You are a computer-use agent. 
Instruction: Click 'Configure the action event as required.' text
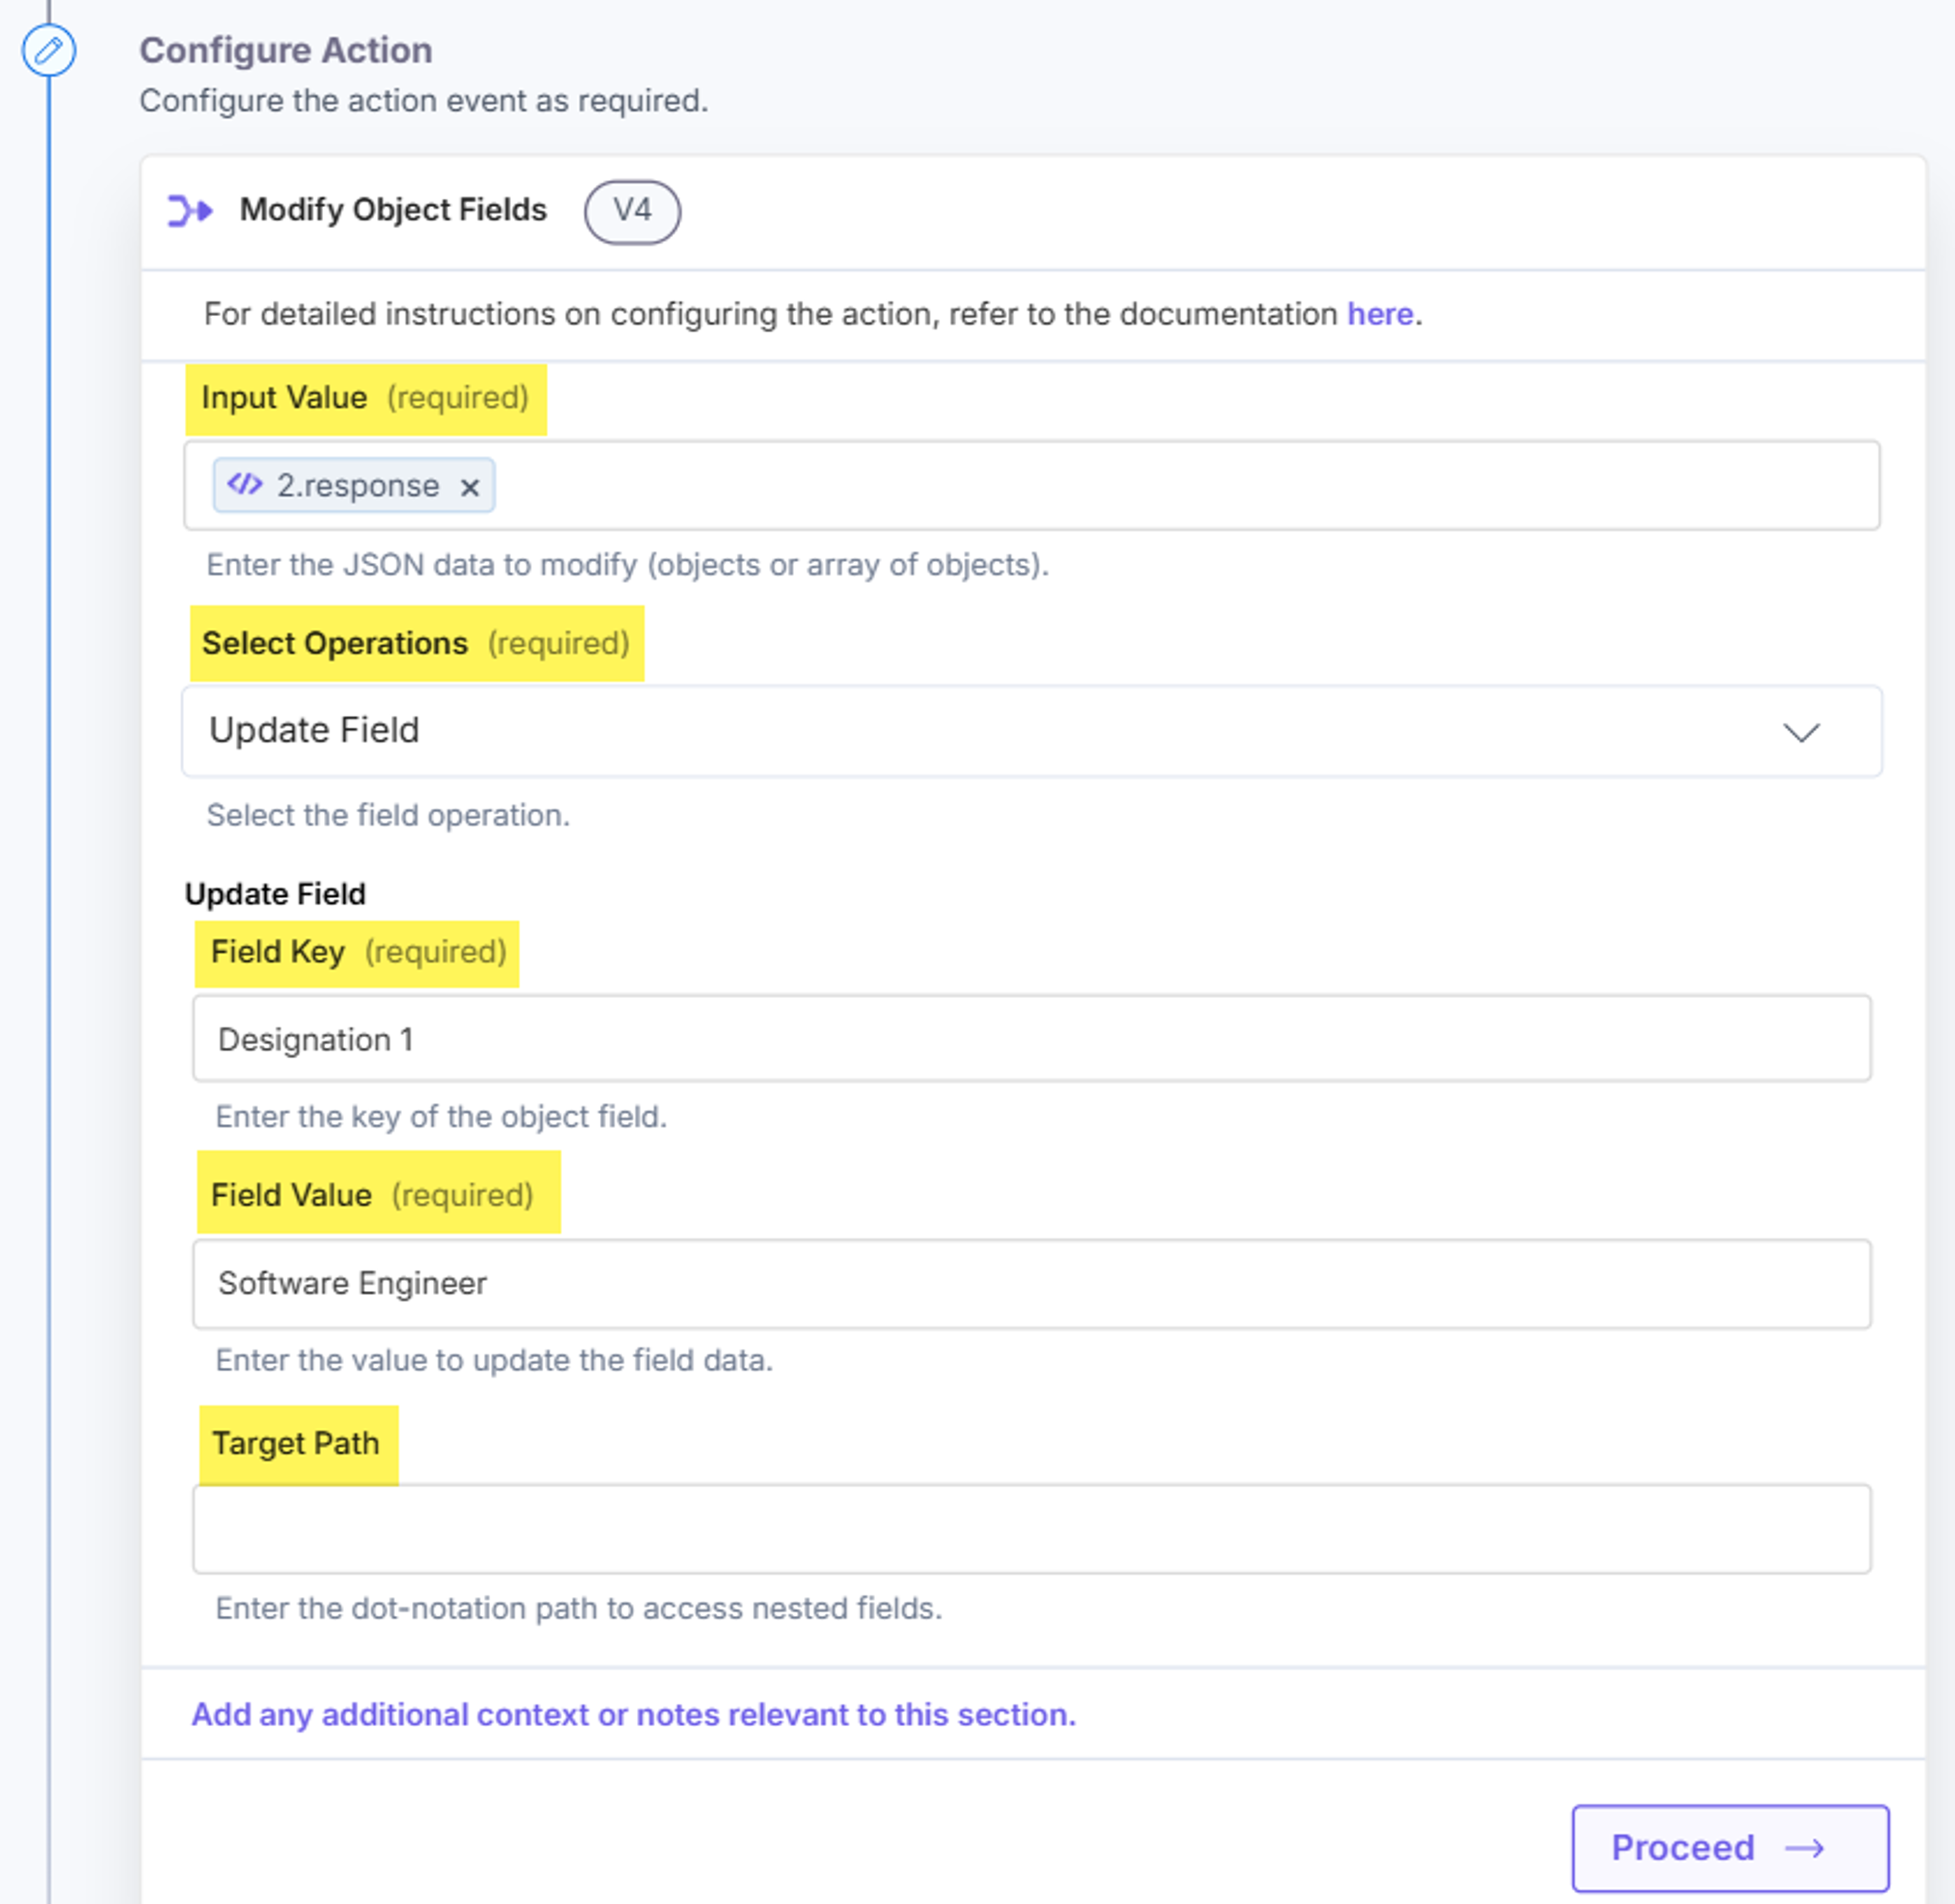point(424,101)
